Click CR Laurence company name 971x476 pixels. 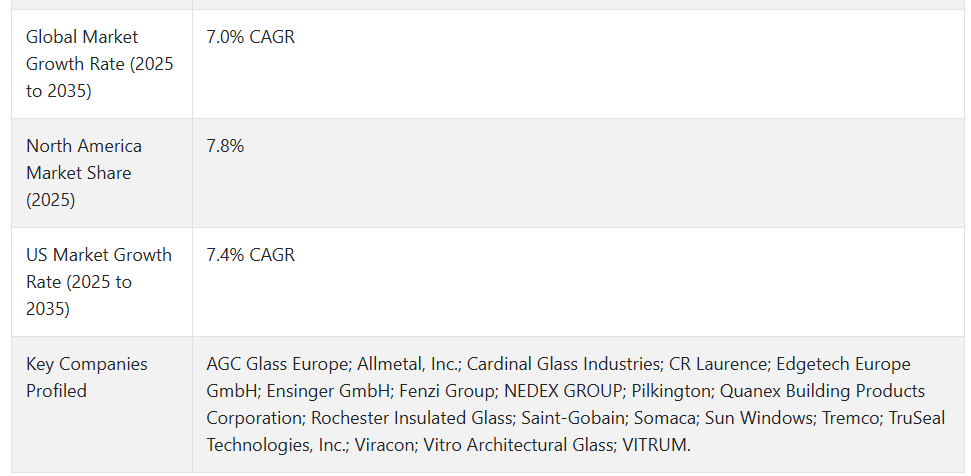719,364
